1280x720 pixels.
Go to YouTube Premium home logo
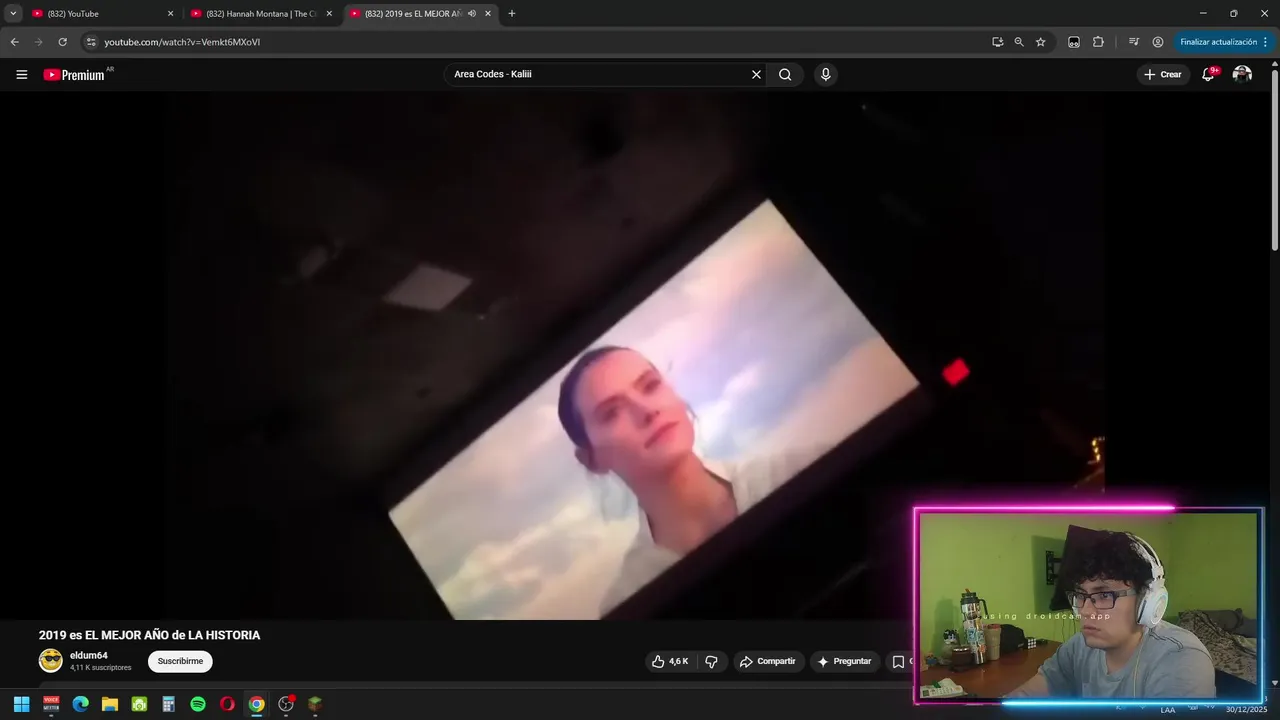(75, 74)
